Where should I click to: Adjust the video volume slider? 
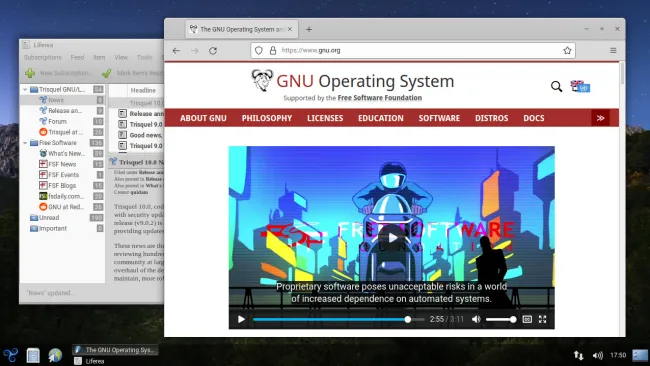point(501,319)
